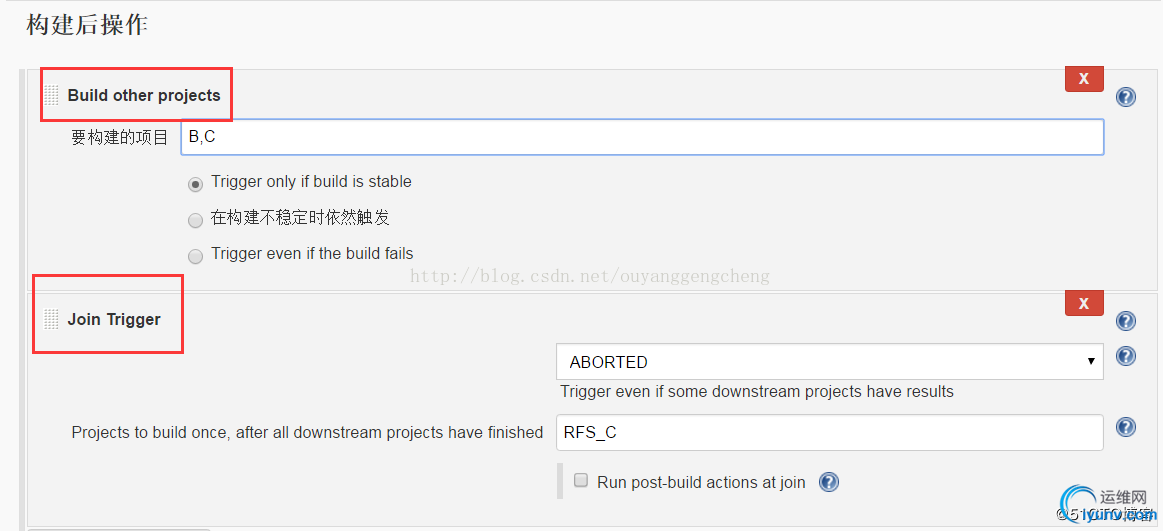Viewport: 1163px width, 531px height.
Task: Focus the RFS_C projects input field
Action: 829,432
